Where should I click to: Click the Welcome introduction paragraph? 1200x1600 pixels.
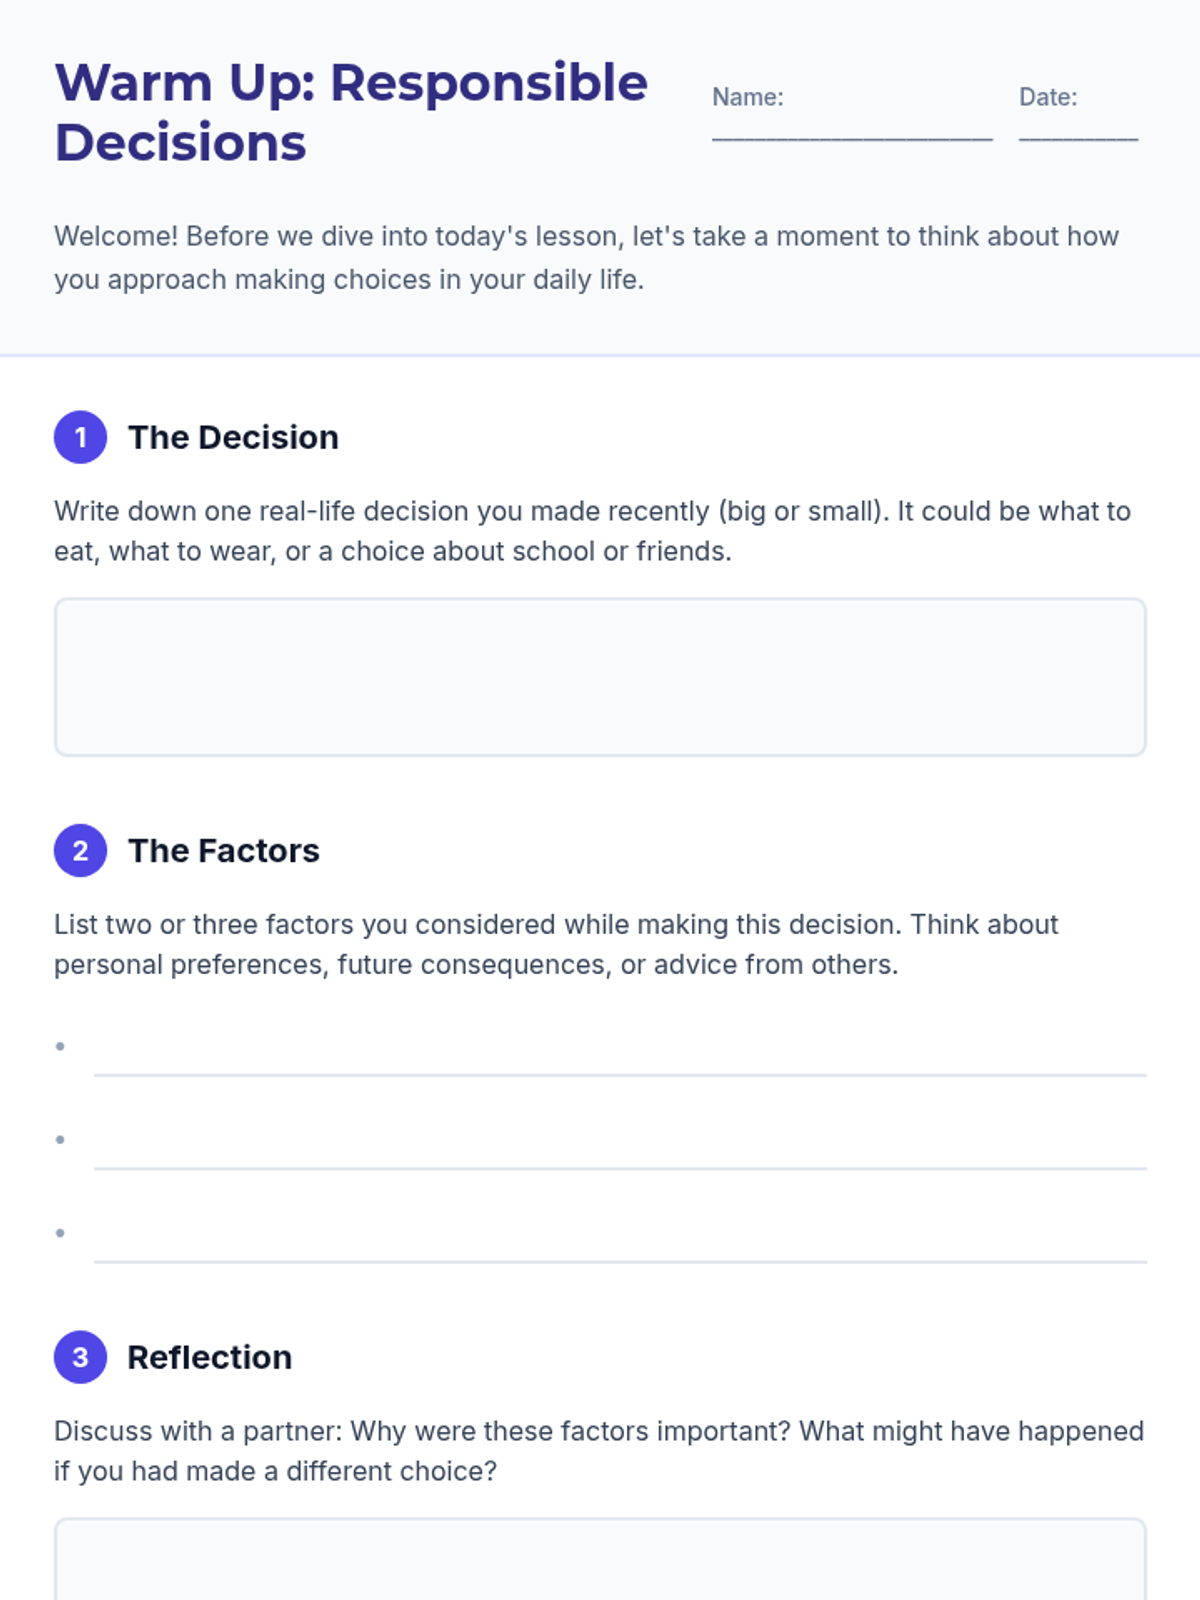tap(587, 258)
